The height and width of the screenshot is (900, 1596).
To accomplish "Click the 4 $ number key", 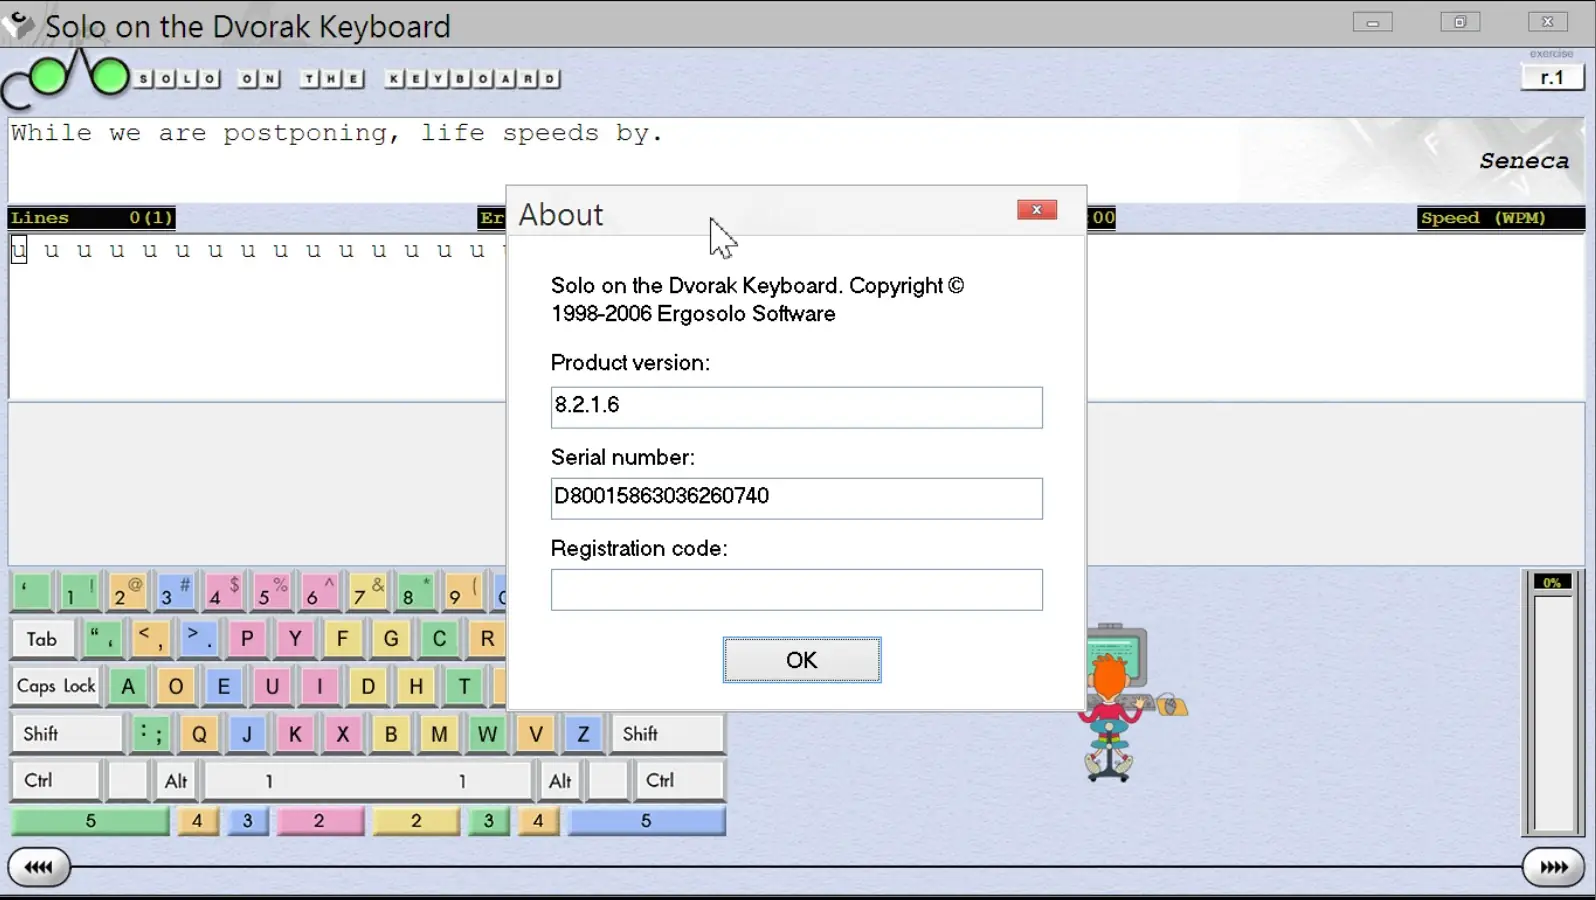I will (x=223, y=592).
